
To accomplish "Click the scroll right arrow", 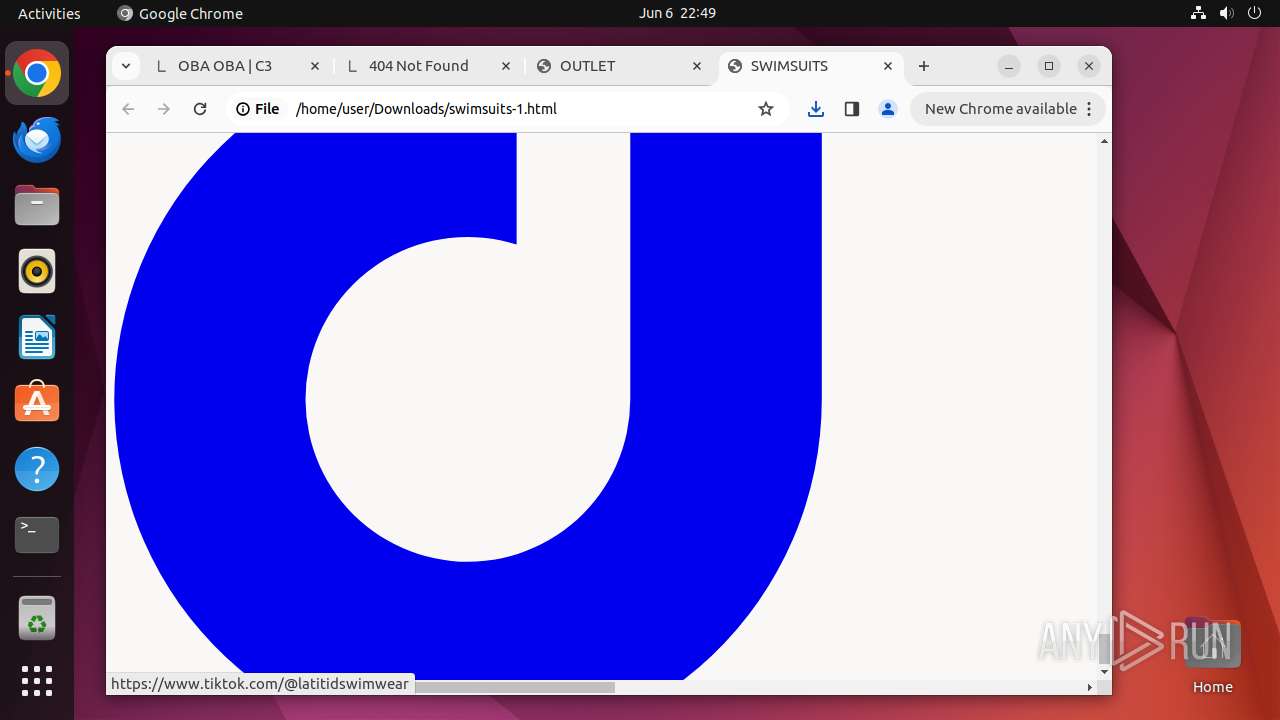I will point(1089,687).
